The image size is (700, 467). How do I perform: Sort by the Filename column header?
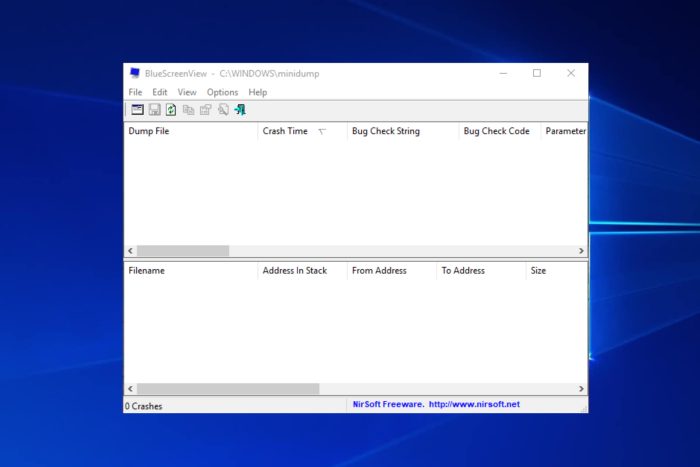[191, 271]
